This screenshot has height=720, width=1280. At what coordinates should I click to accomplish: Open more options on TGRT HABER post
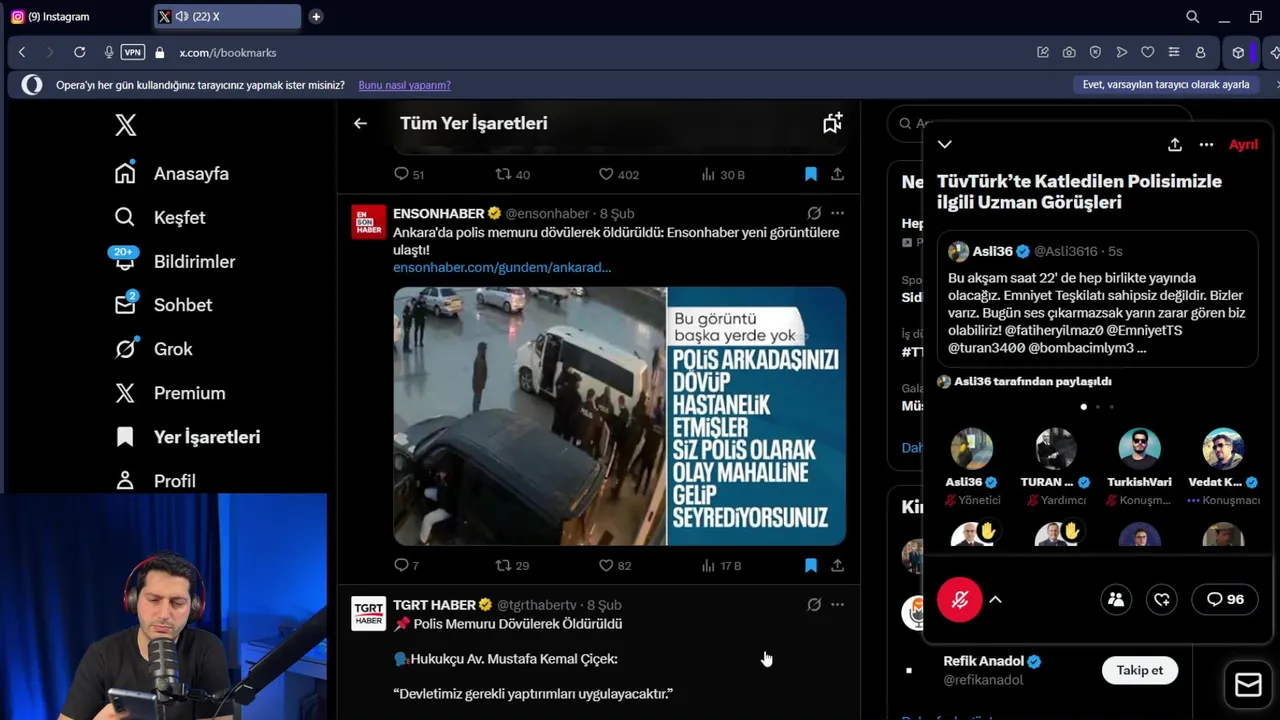point(837,605)
